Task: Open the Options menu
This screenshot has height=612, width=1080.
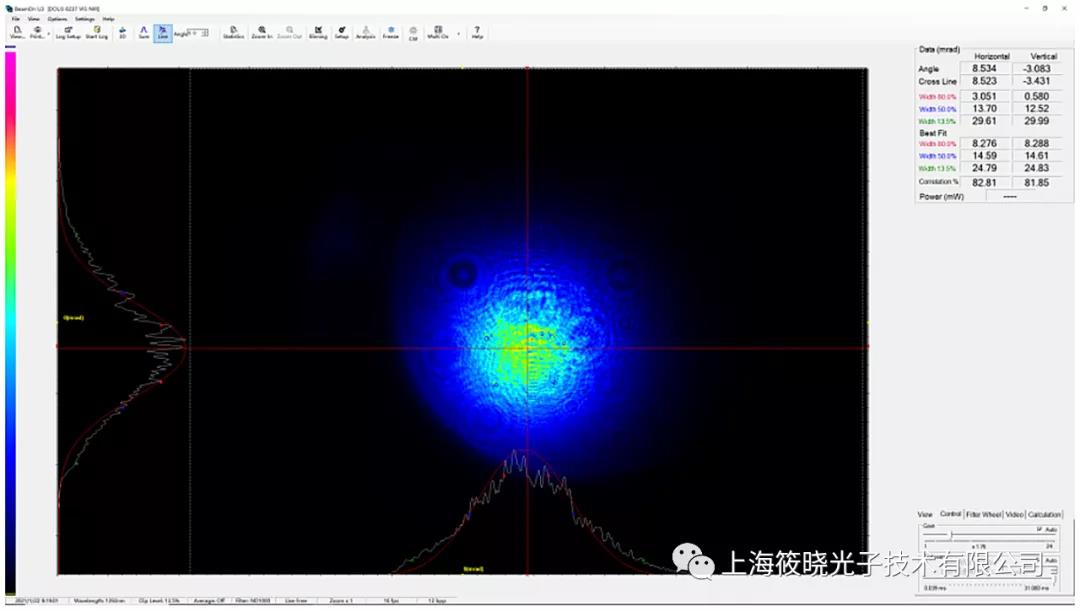Action: [x=58, y=19]
